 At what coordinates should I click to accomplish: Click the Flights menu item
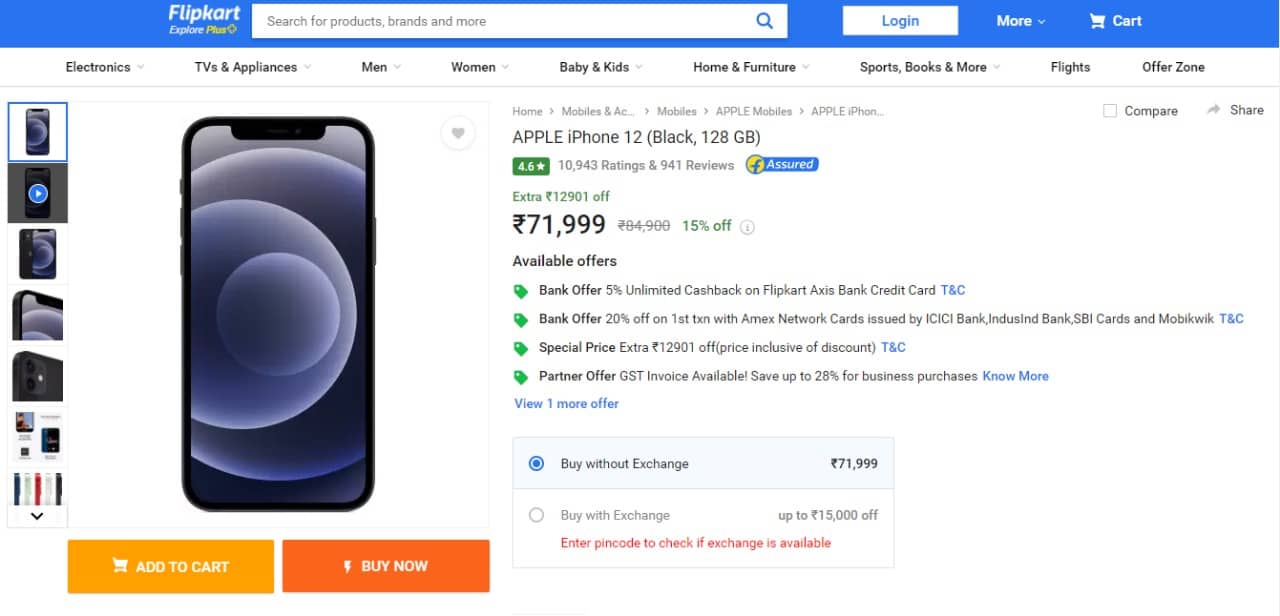point(1070,67)
